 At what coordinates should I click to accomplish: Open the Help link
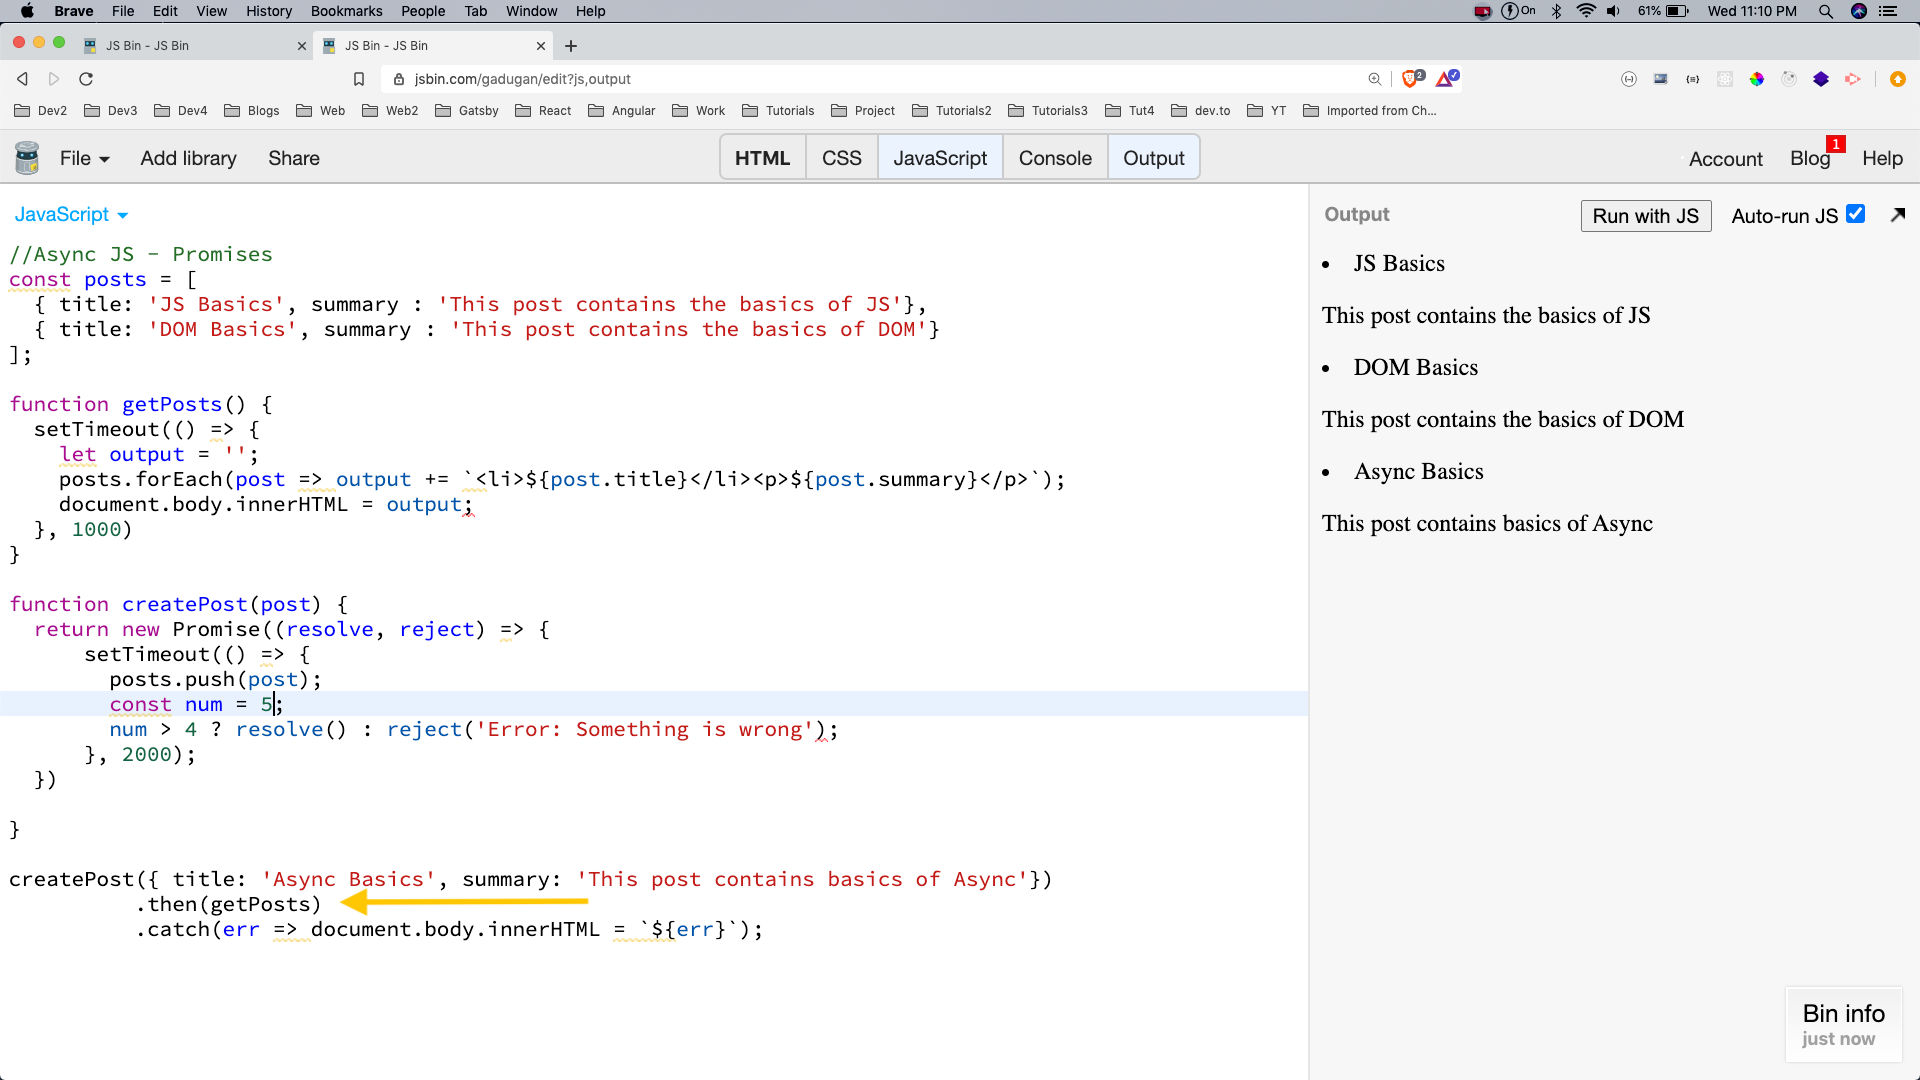coord(1882,159)
